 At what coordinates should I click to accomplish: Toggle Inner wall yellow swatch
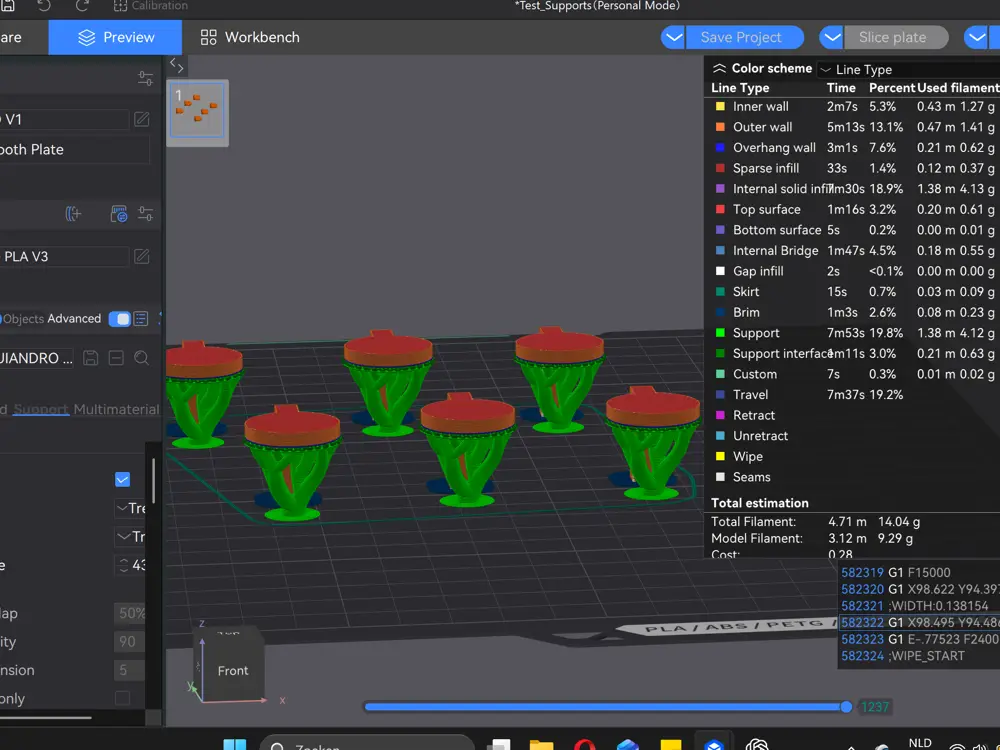720,107
